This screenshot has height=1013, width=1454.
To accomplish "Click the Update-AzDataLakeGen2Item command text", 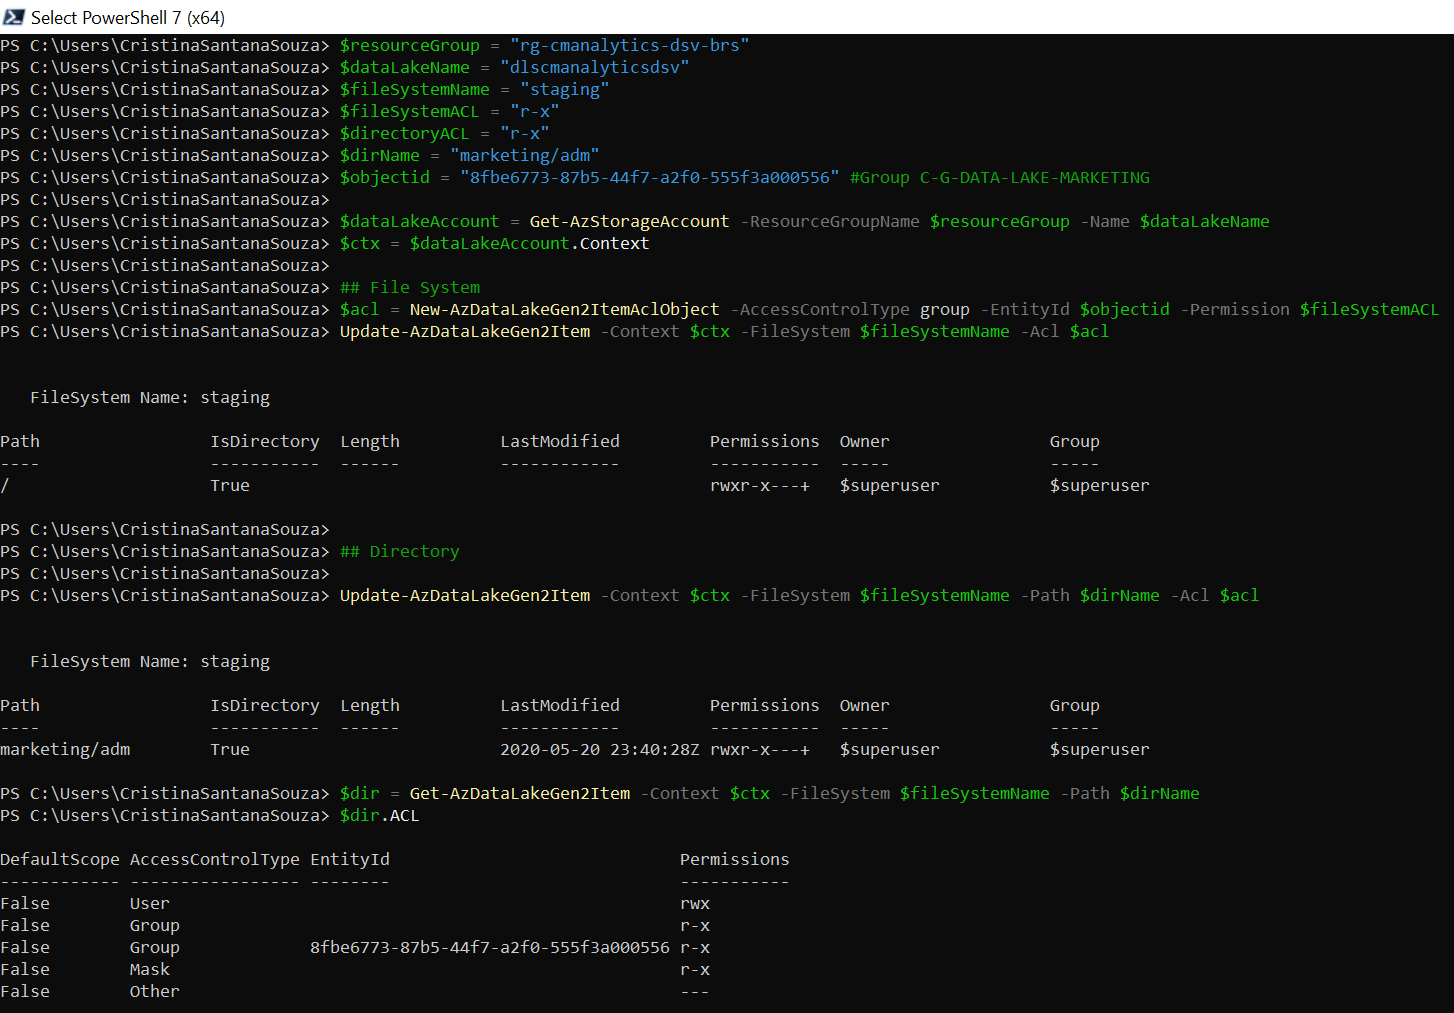I will (464, 331).
